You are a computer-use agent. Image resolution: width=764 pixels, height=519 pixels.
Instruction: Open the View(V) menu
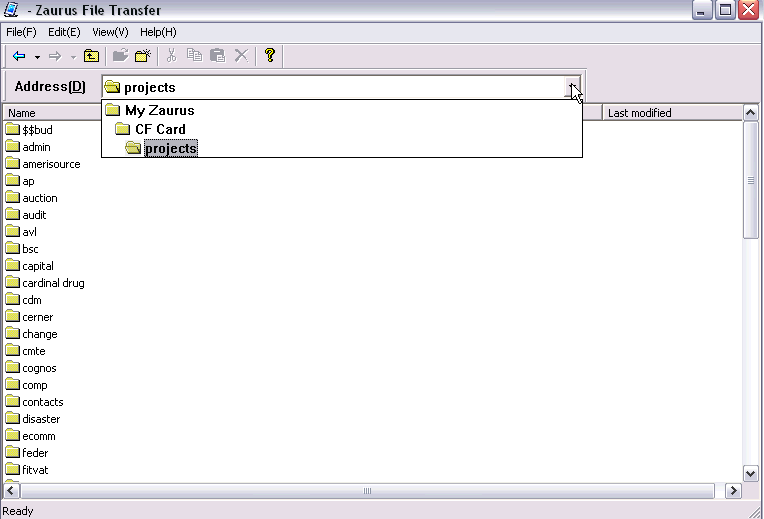(x=110, y=32)
